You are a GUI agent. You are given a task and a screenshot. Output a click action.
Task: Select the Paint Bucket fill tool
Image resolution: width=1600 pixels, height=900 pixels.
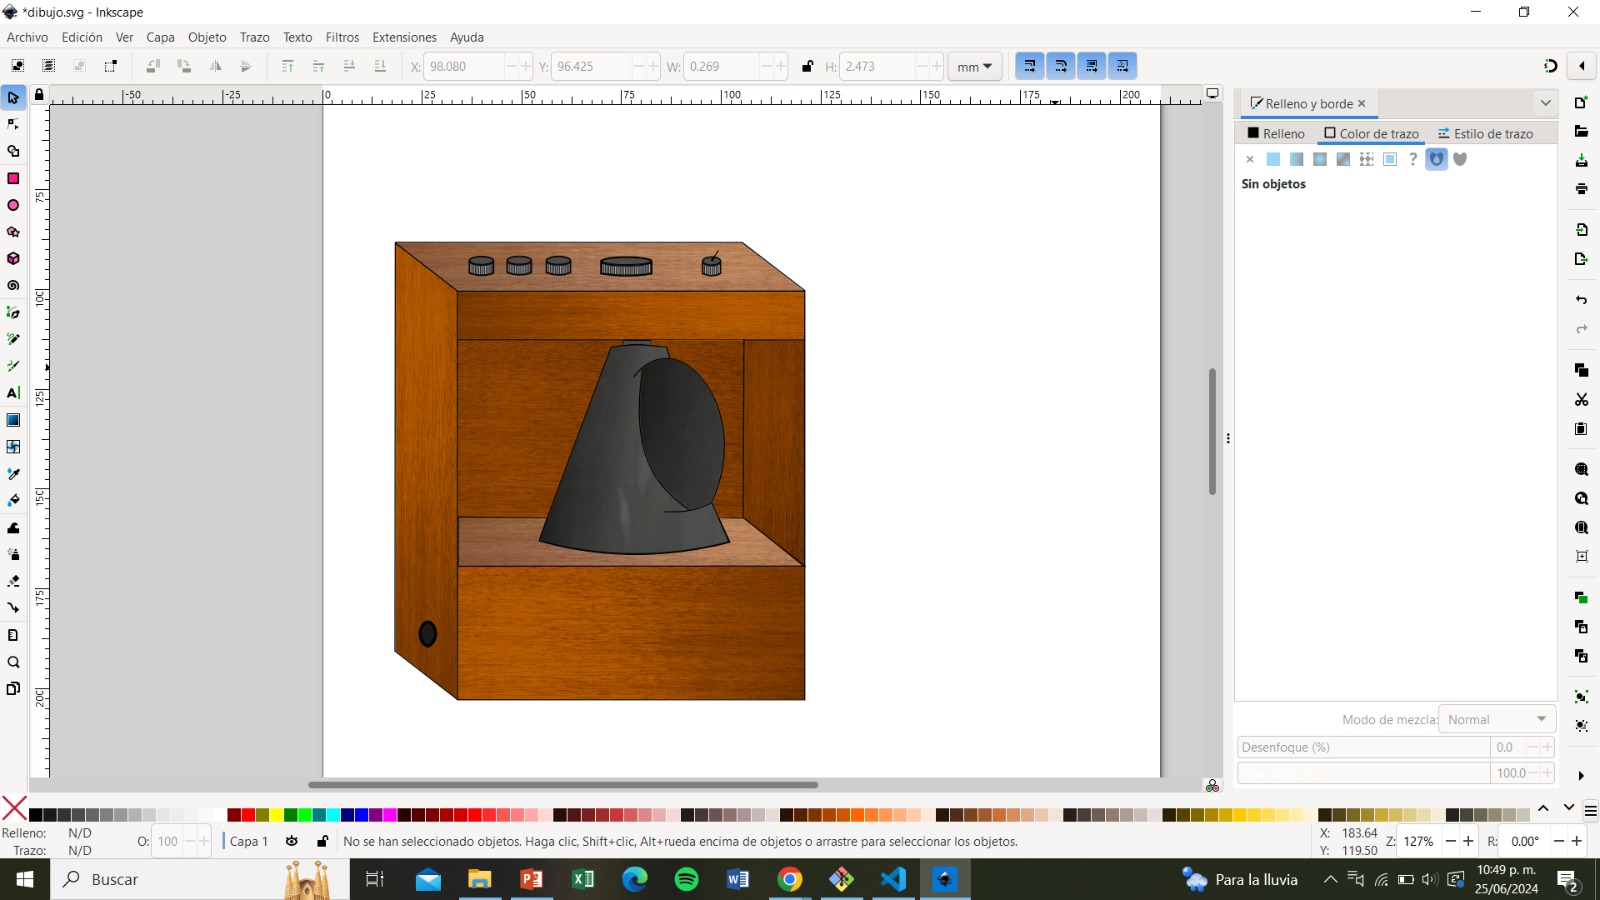pyautogui.click(x=13, y=500)
